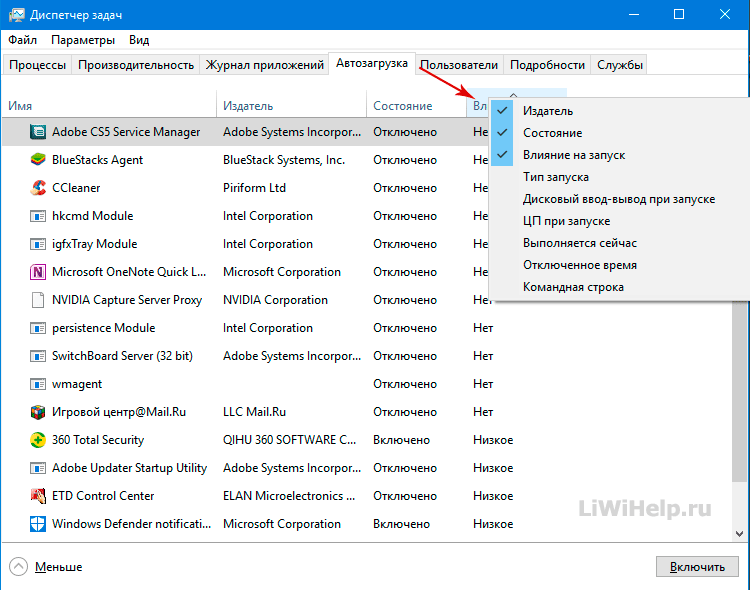Select the wmagent row name
The width and height of the screenshot is (750, 590).
point(77,384)
